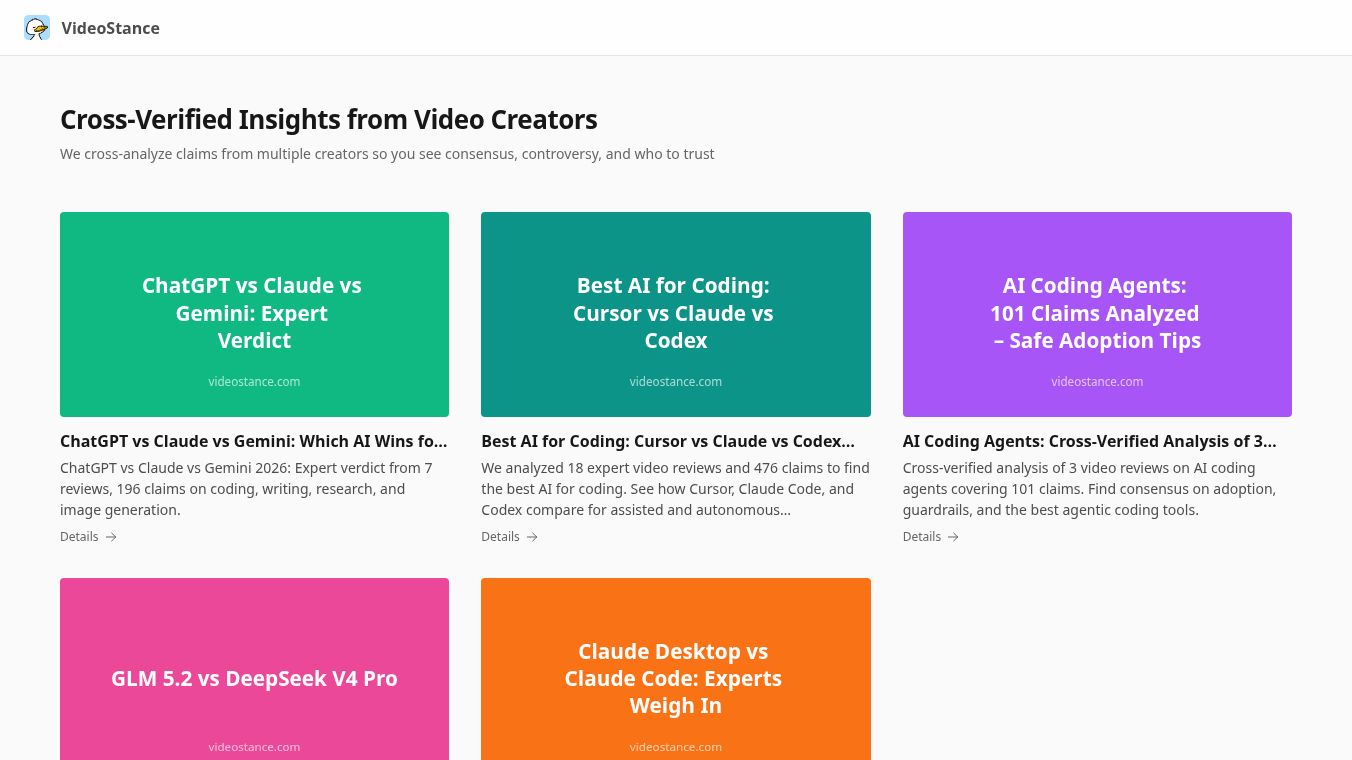Open the orange Claude Desktop vs Claude Code thumbnail

676,669
